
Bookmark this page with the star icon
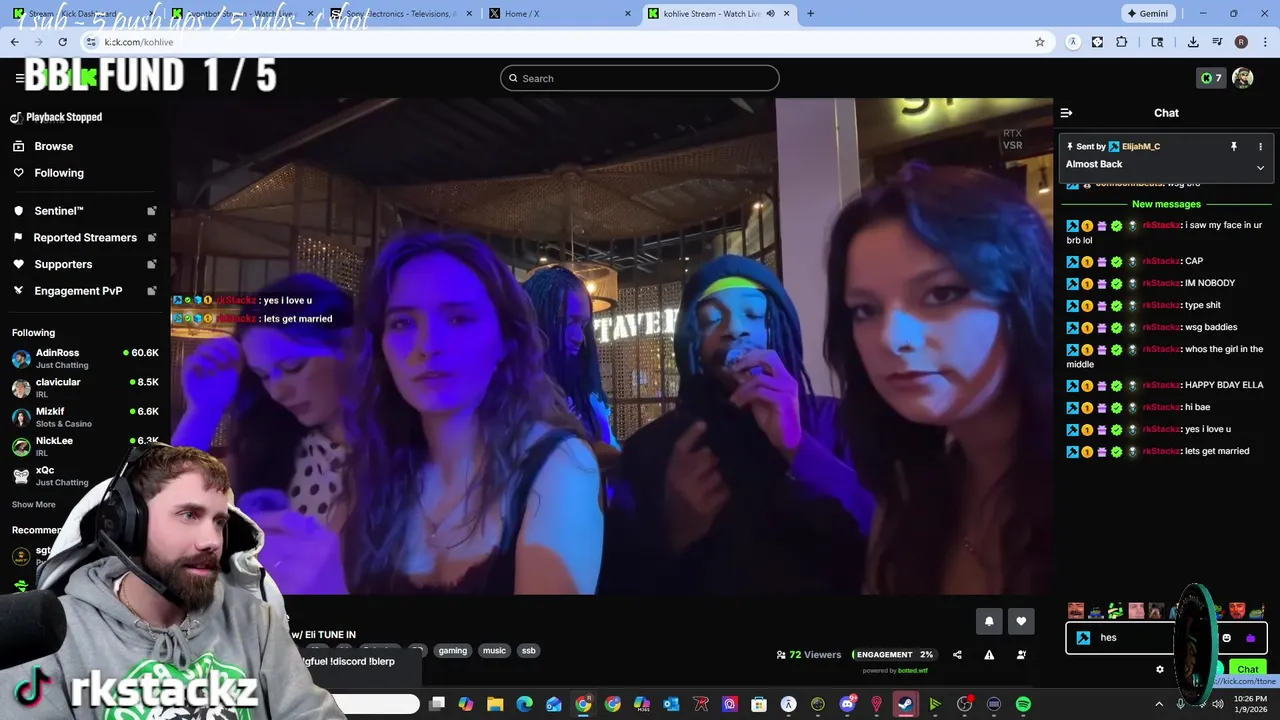1040,42
